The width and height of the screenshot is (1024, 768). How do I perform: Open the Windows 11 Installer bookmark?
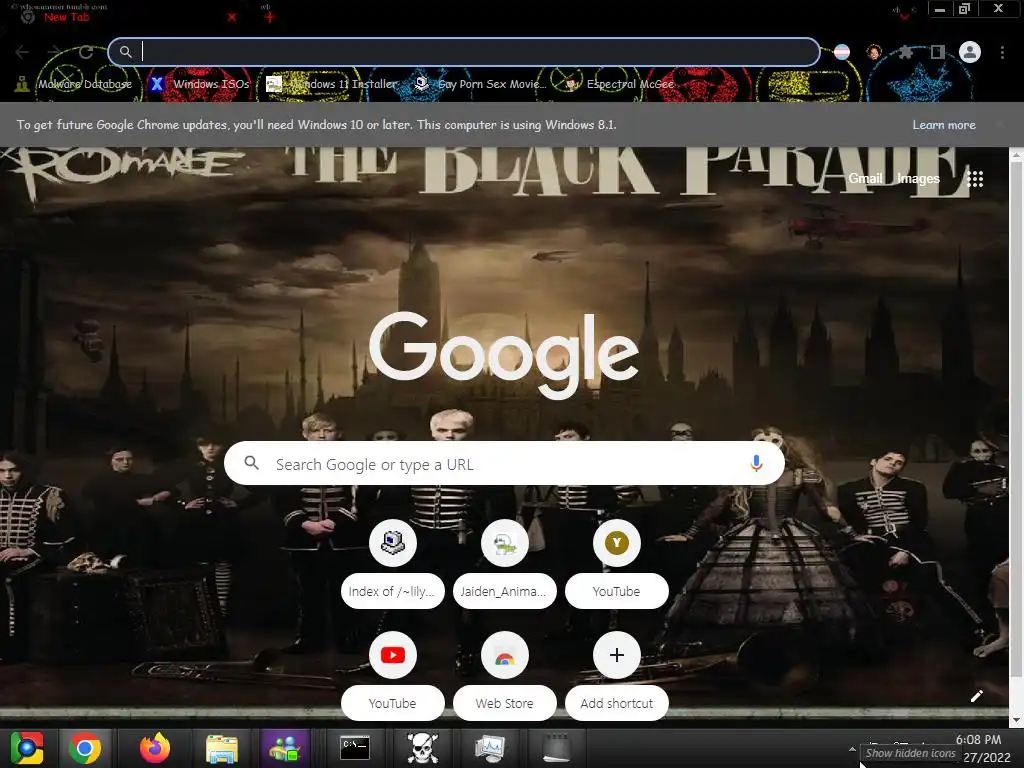(x=332, y=84)
